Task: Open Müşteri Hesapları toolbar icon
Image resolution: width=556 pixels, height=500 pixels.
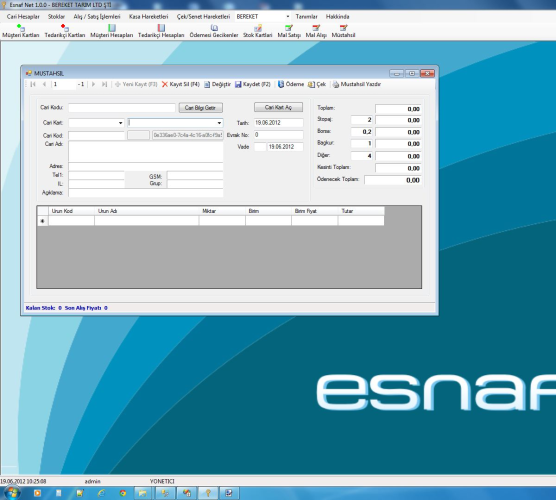Action: (x=111, y=31)
